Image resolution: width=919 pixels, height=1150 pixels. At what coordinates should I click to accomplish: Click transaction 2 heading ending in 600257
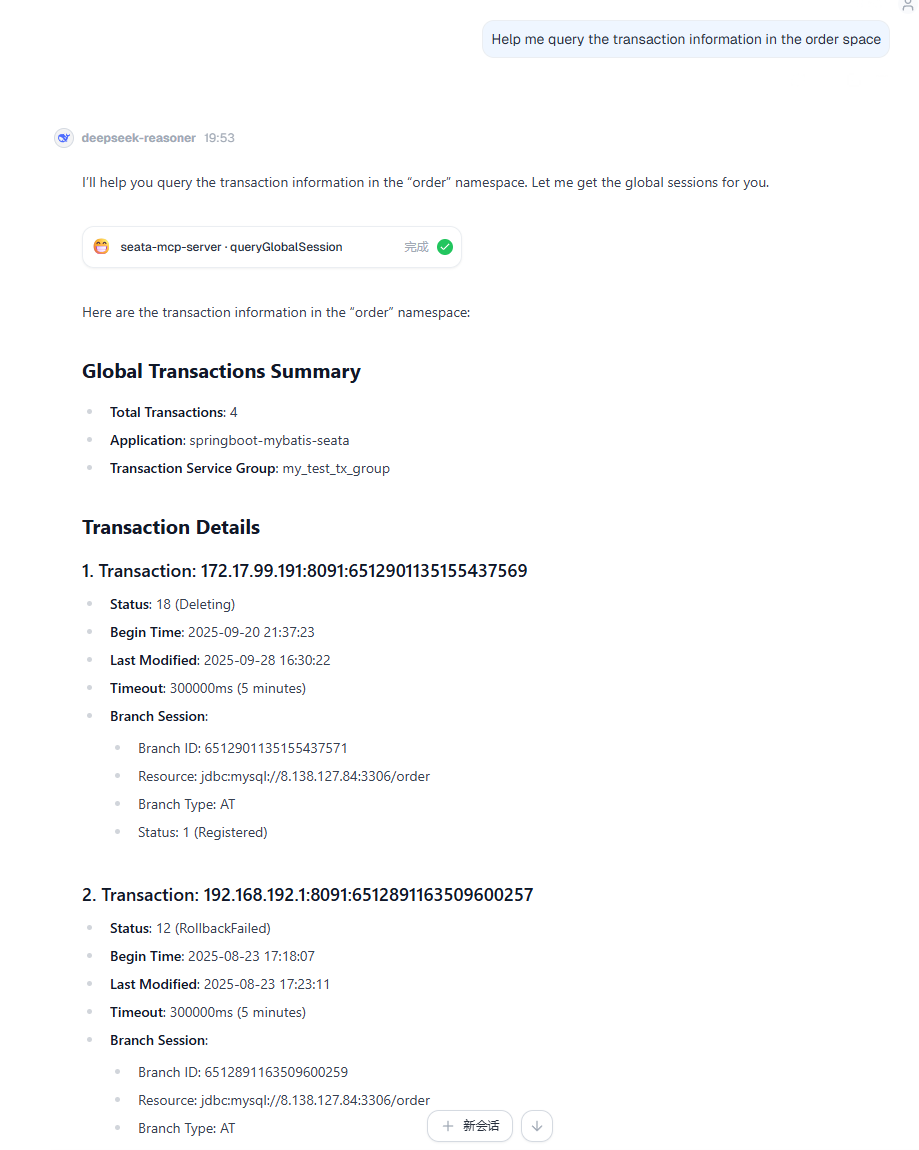coord(307,895)
